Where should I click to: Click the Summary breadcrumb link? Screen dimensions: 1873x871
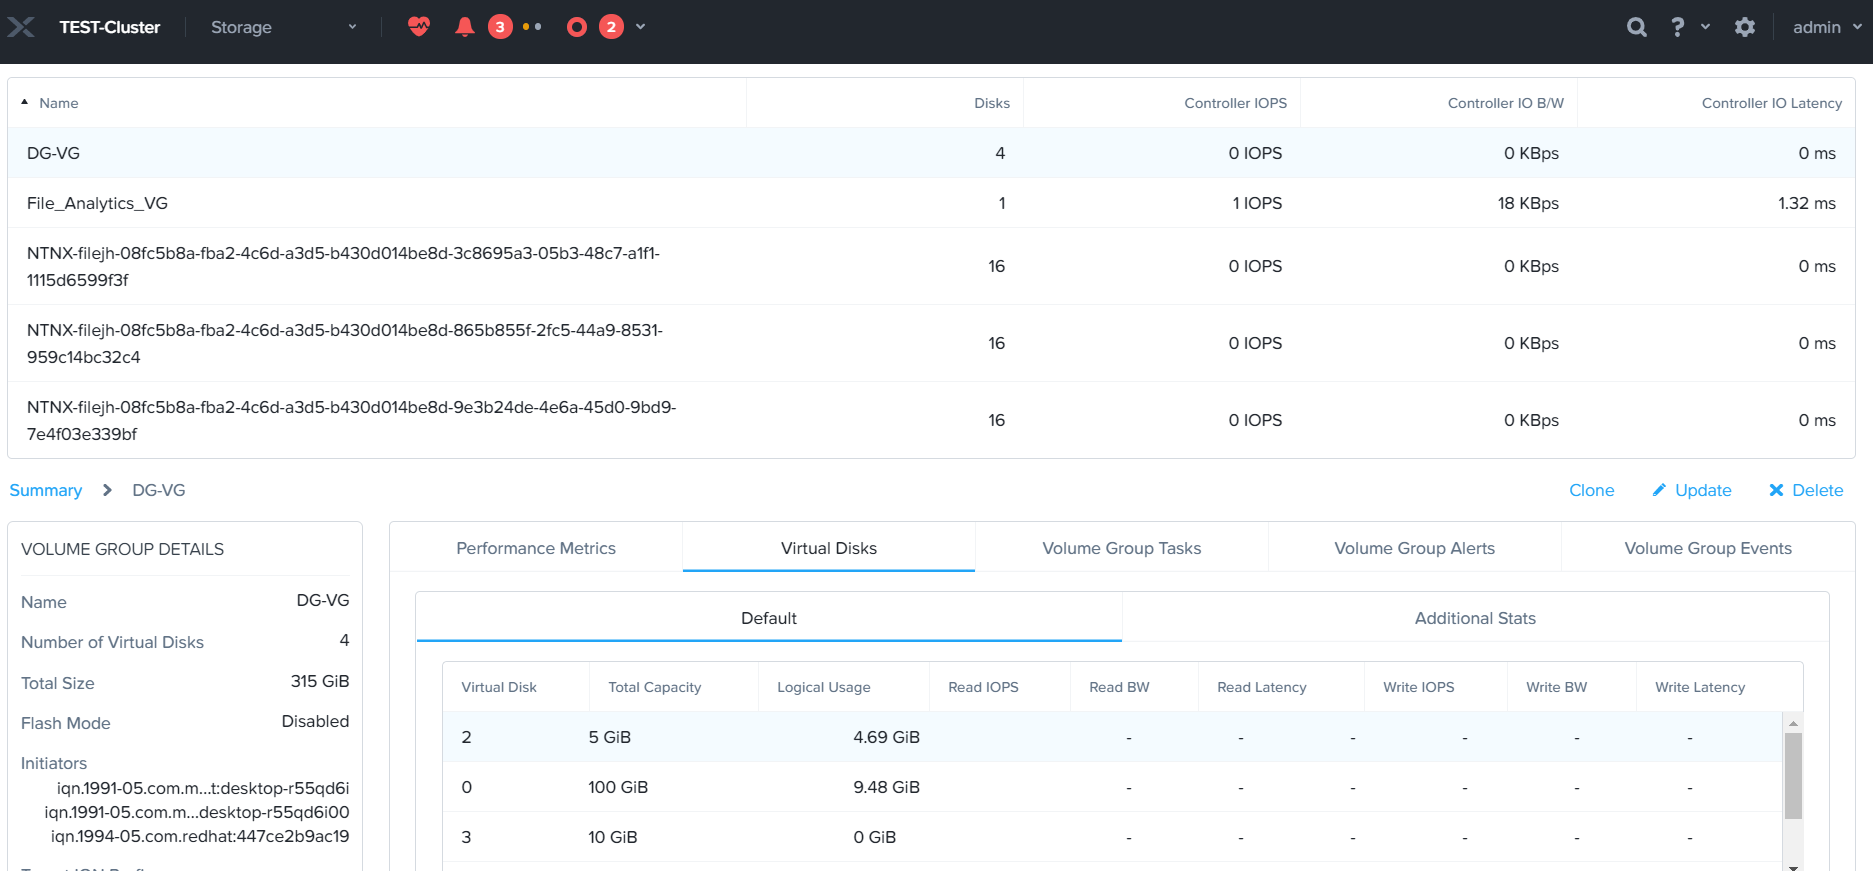(46, 490)
